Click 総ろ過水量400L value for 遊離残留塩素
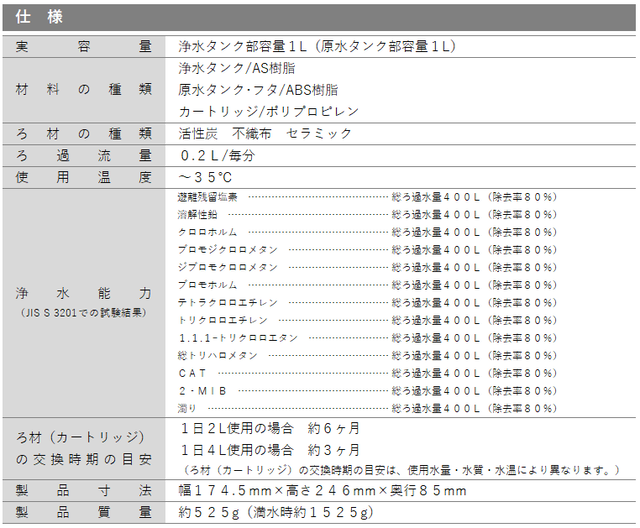 click(436, 197)
